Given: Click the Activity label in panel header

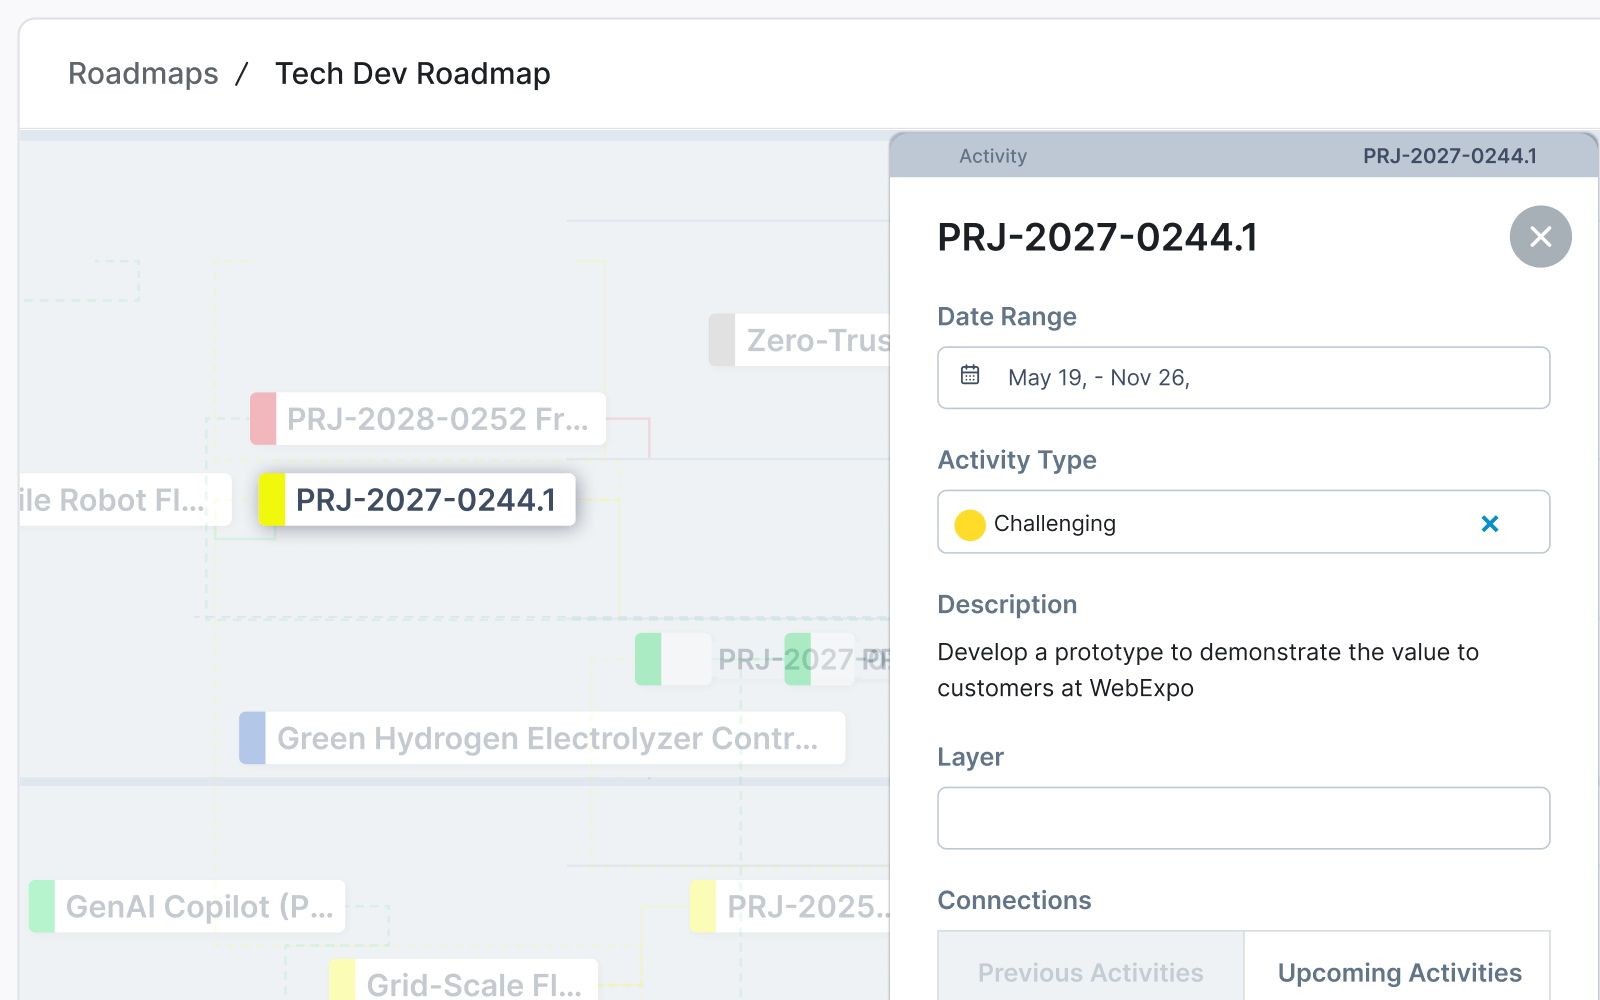Looking at the screenshot, I should click(993, 156).
